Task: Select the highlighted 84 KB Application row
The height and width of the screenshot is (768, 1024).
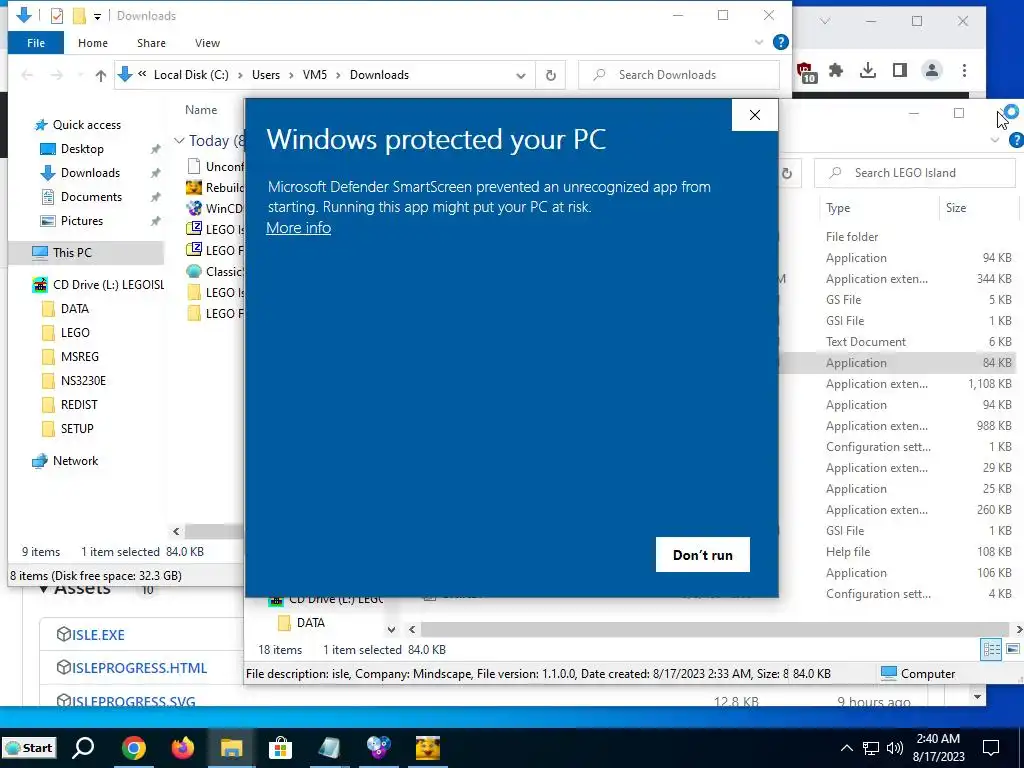Action: click(898, 363)
